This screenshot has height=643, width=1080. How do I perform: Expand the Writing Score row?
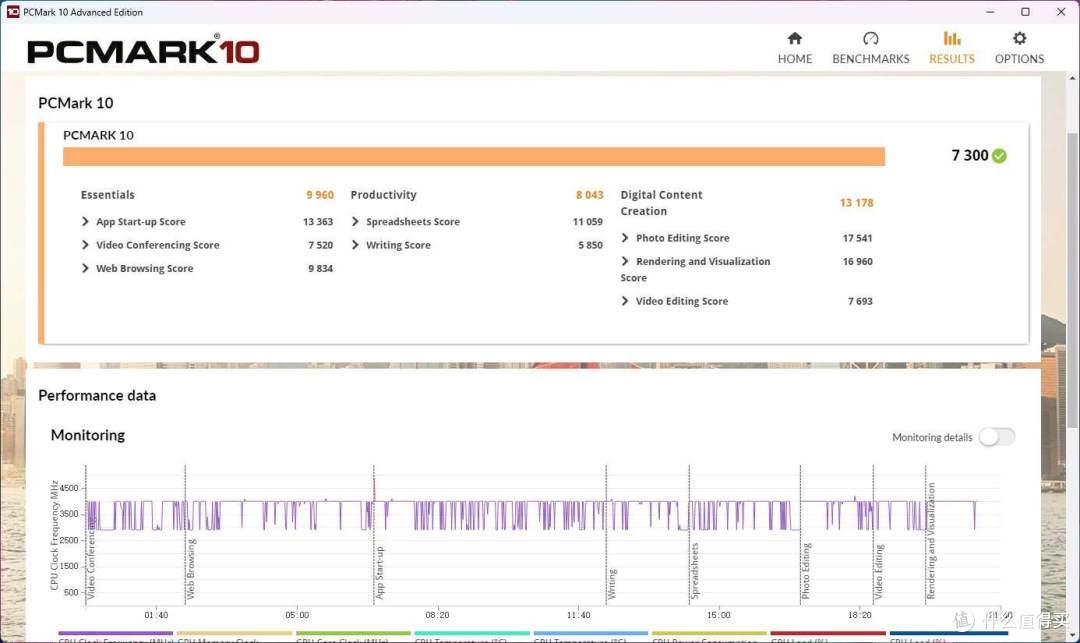(356, 245)
